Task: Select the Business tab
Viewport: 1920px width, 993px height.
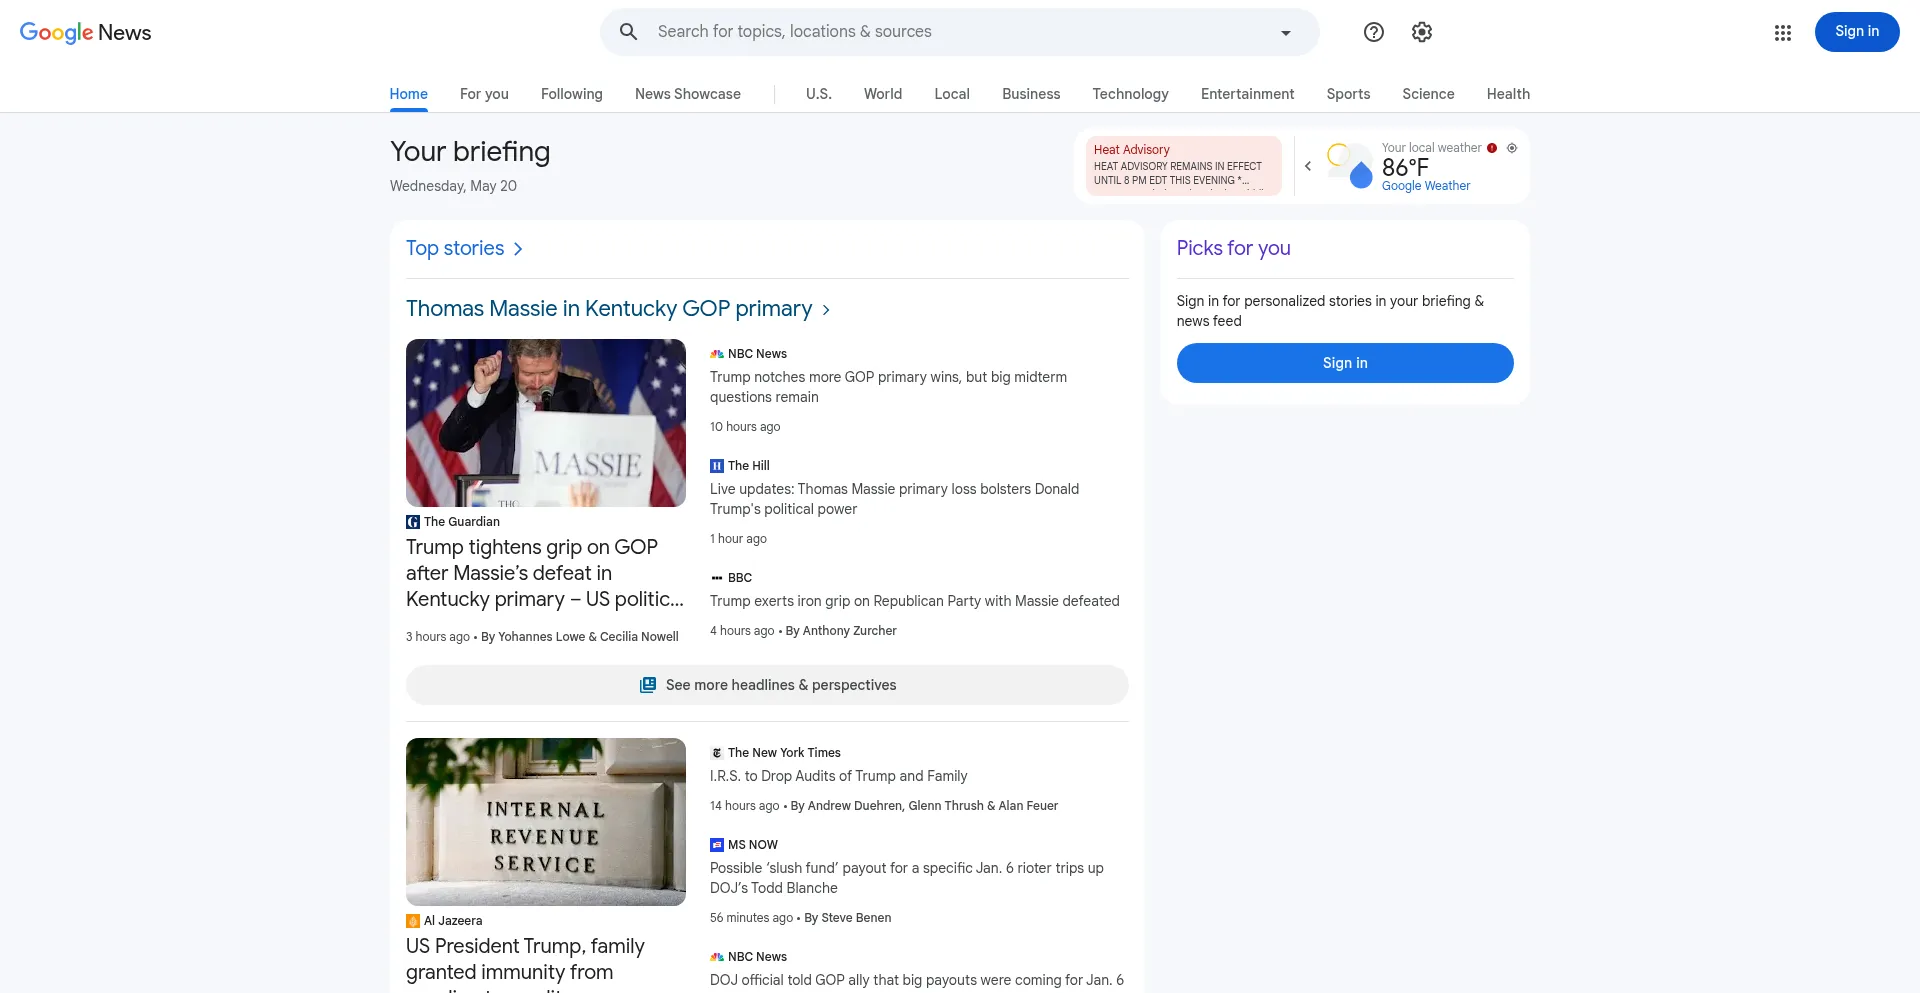Action: 1031,94
